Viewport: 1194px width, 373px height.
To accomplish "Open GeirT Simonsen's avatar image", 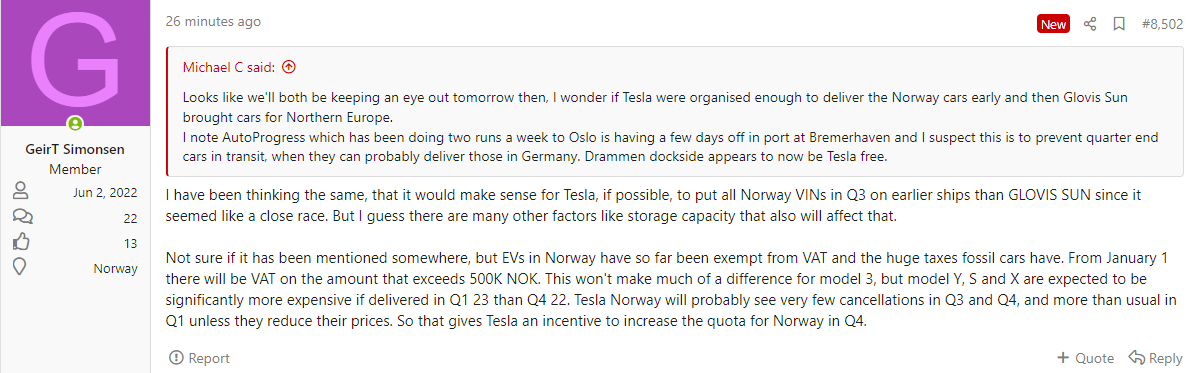I will click(x=75, y=63).
